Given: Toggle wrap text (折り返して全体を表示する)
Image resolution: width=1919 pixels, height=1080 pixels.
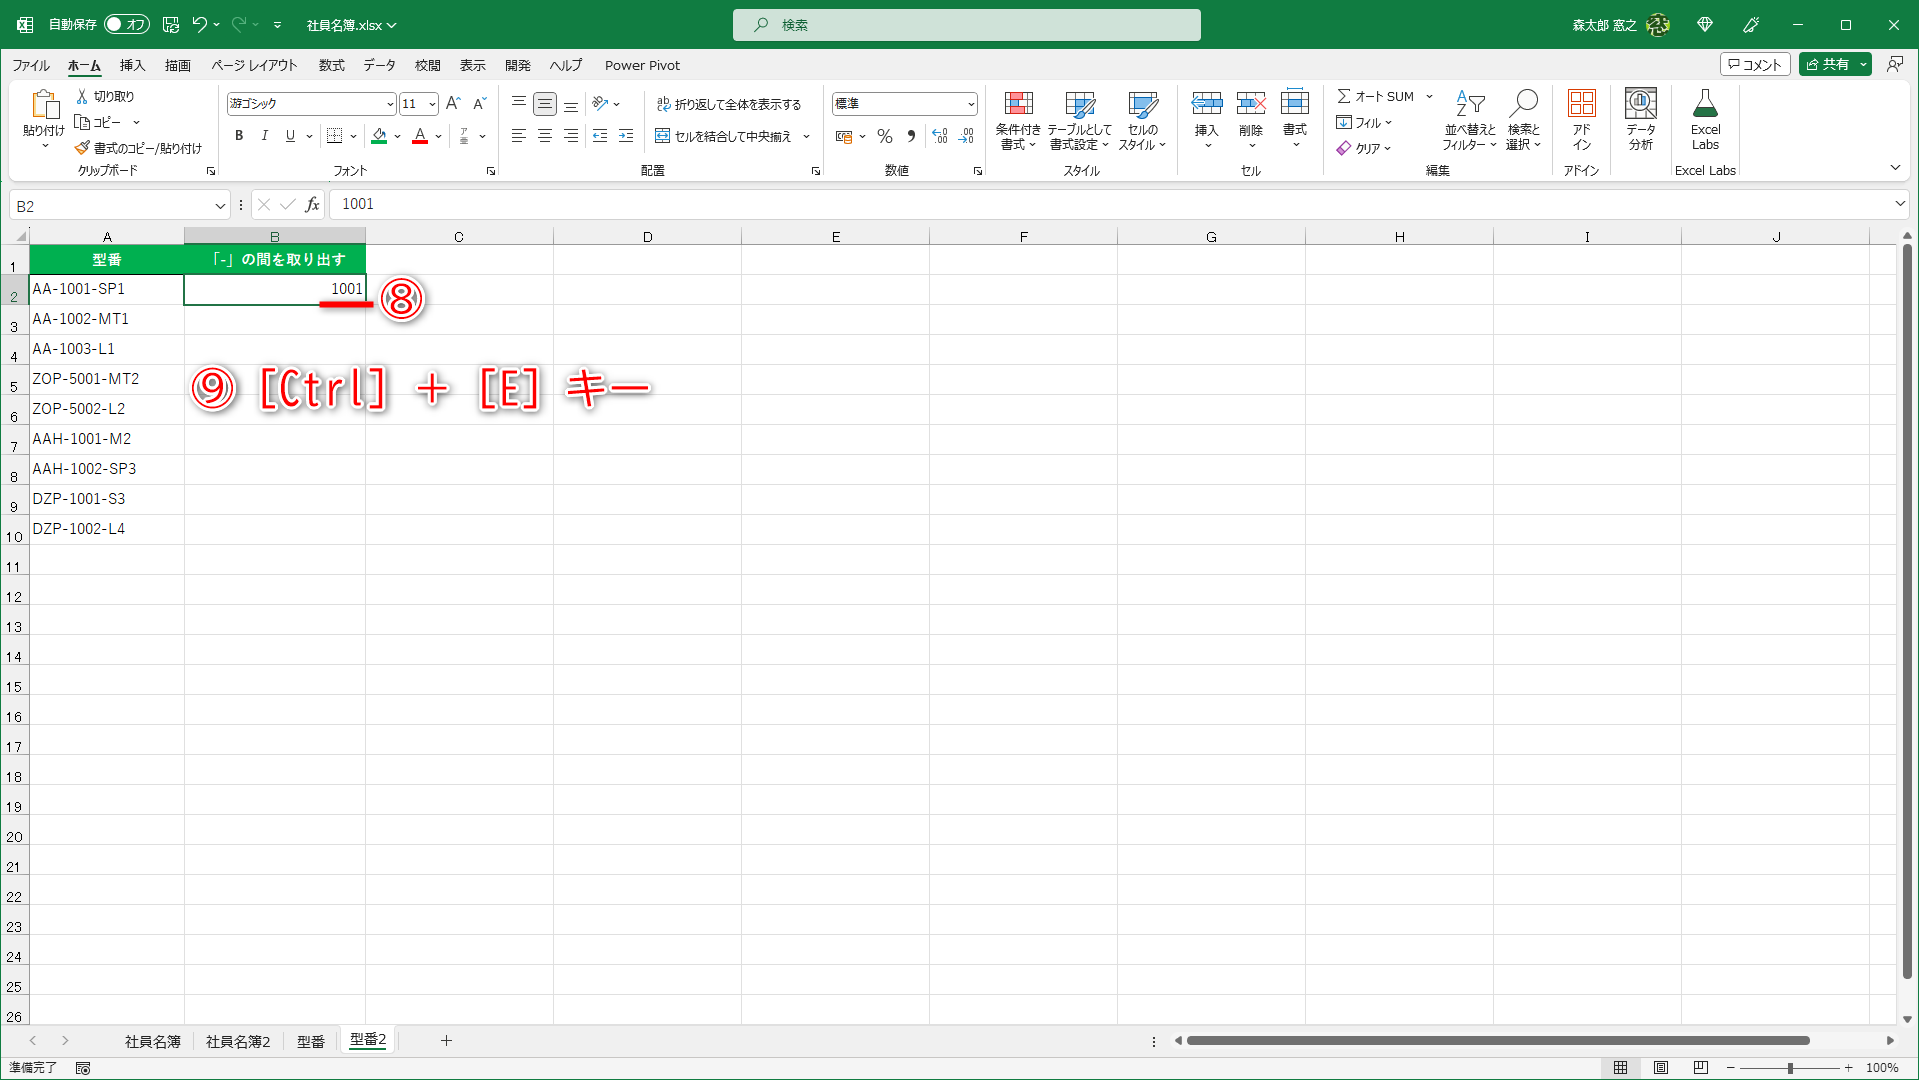Looking at the screenshot, I should coord(729,104).
